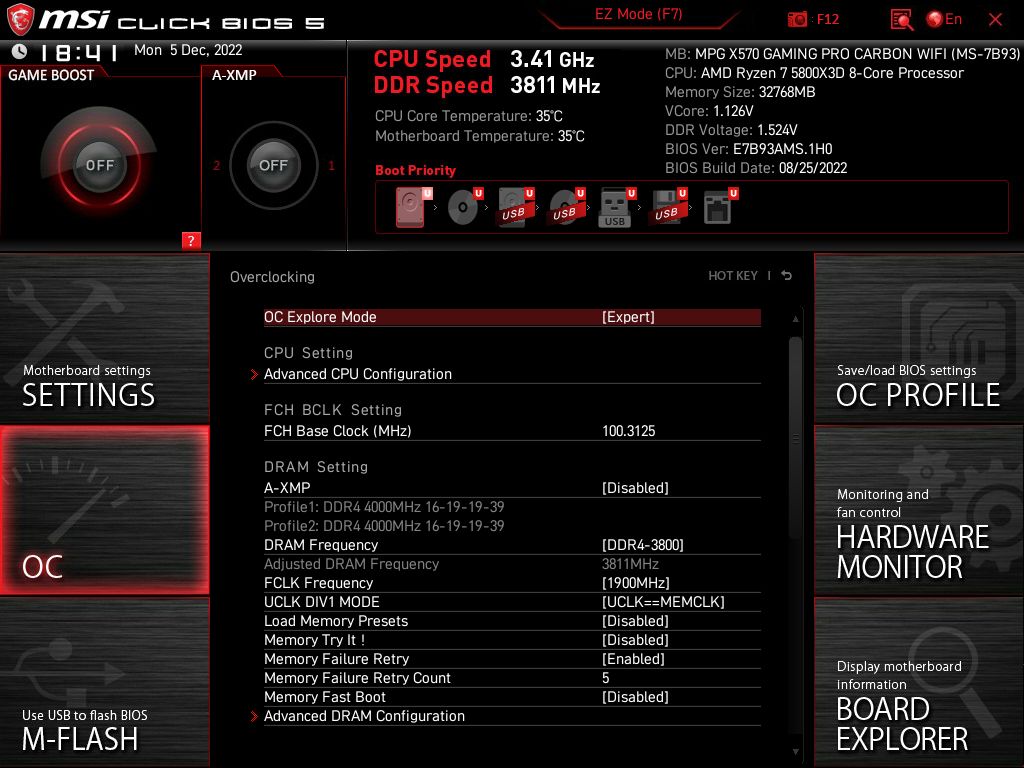Screen dimensions: 1024x768
Task: Click the CPU Speed 3.41 GHz readout
Action: click(x=484, y=59)
